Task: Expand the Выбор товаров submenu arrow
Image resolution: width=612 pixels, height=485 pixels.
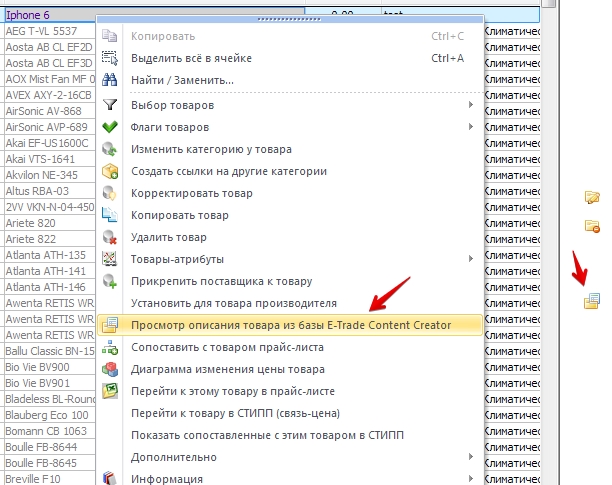Action: pos(471,105)
